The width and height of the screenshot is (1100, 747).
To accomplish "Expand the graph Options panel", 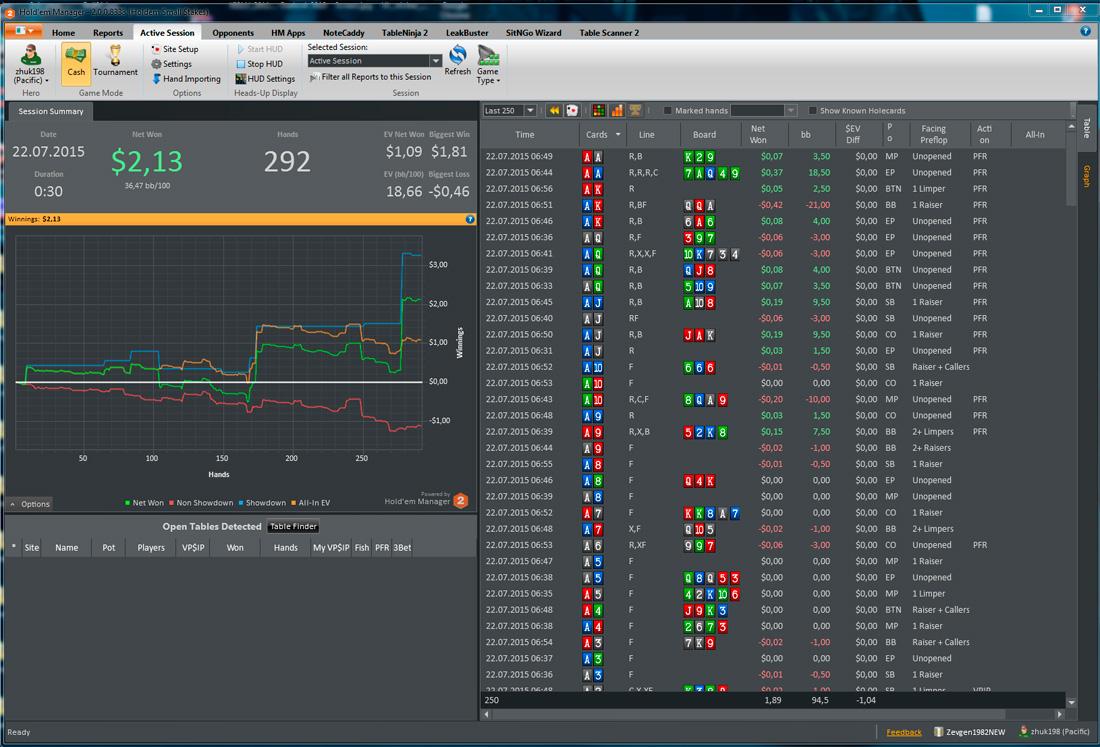I will tap(29, 504).
